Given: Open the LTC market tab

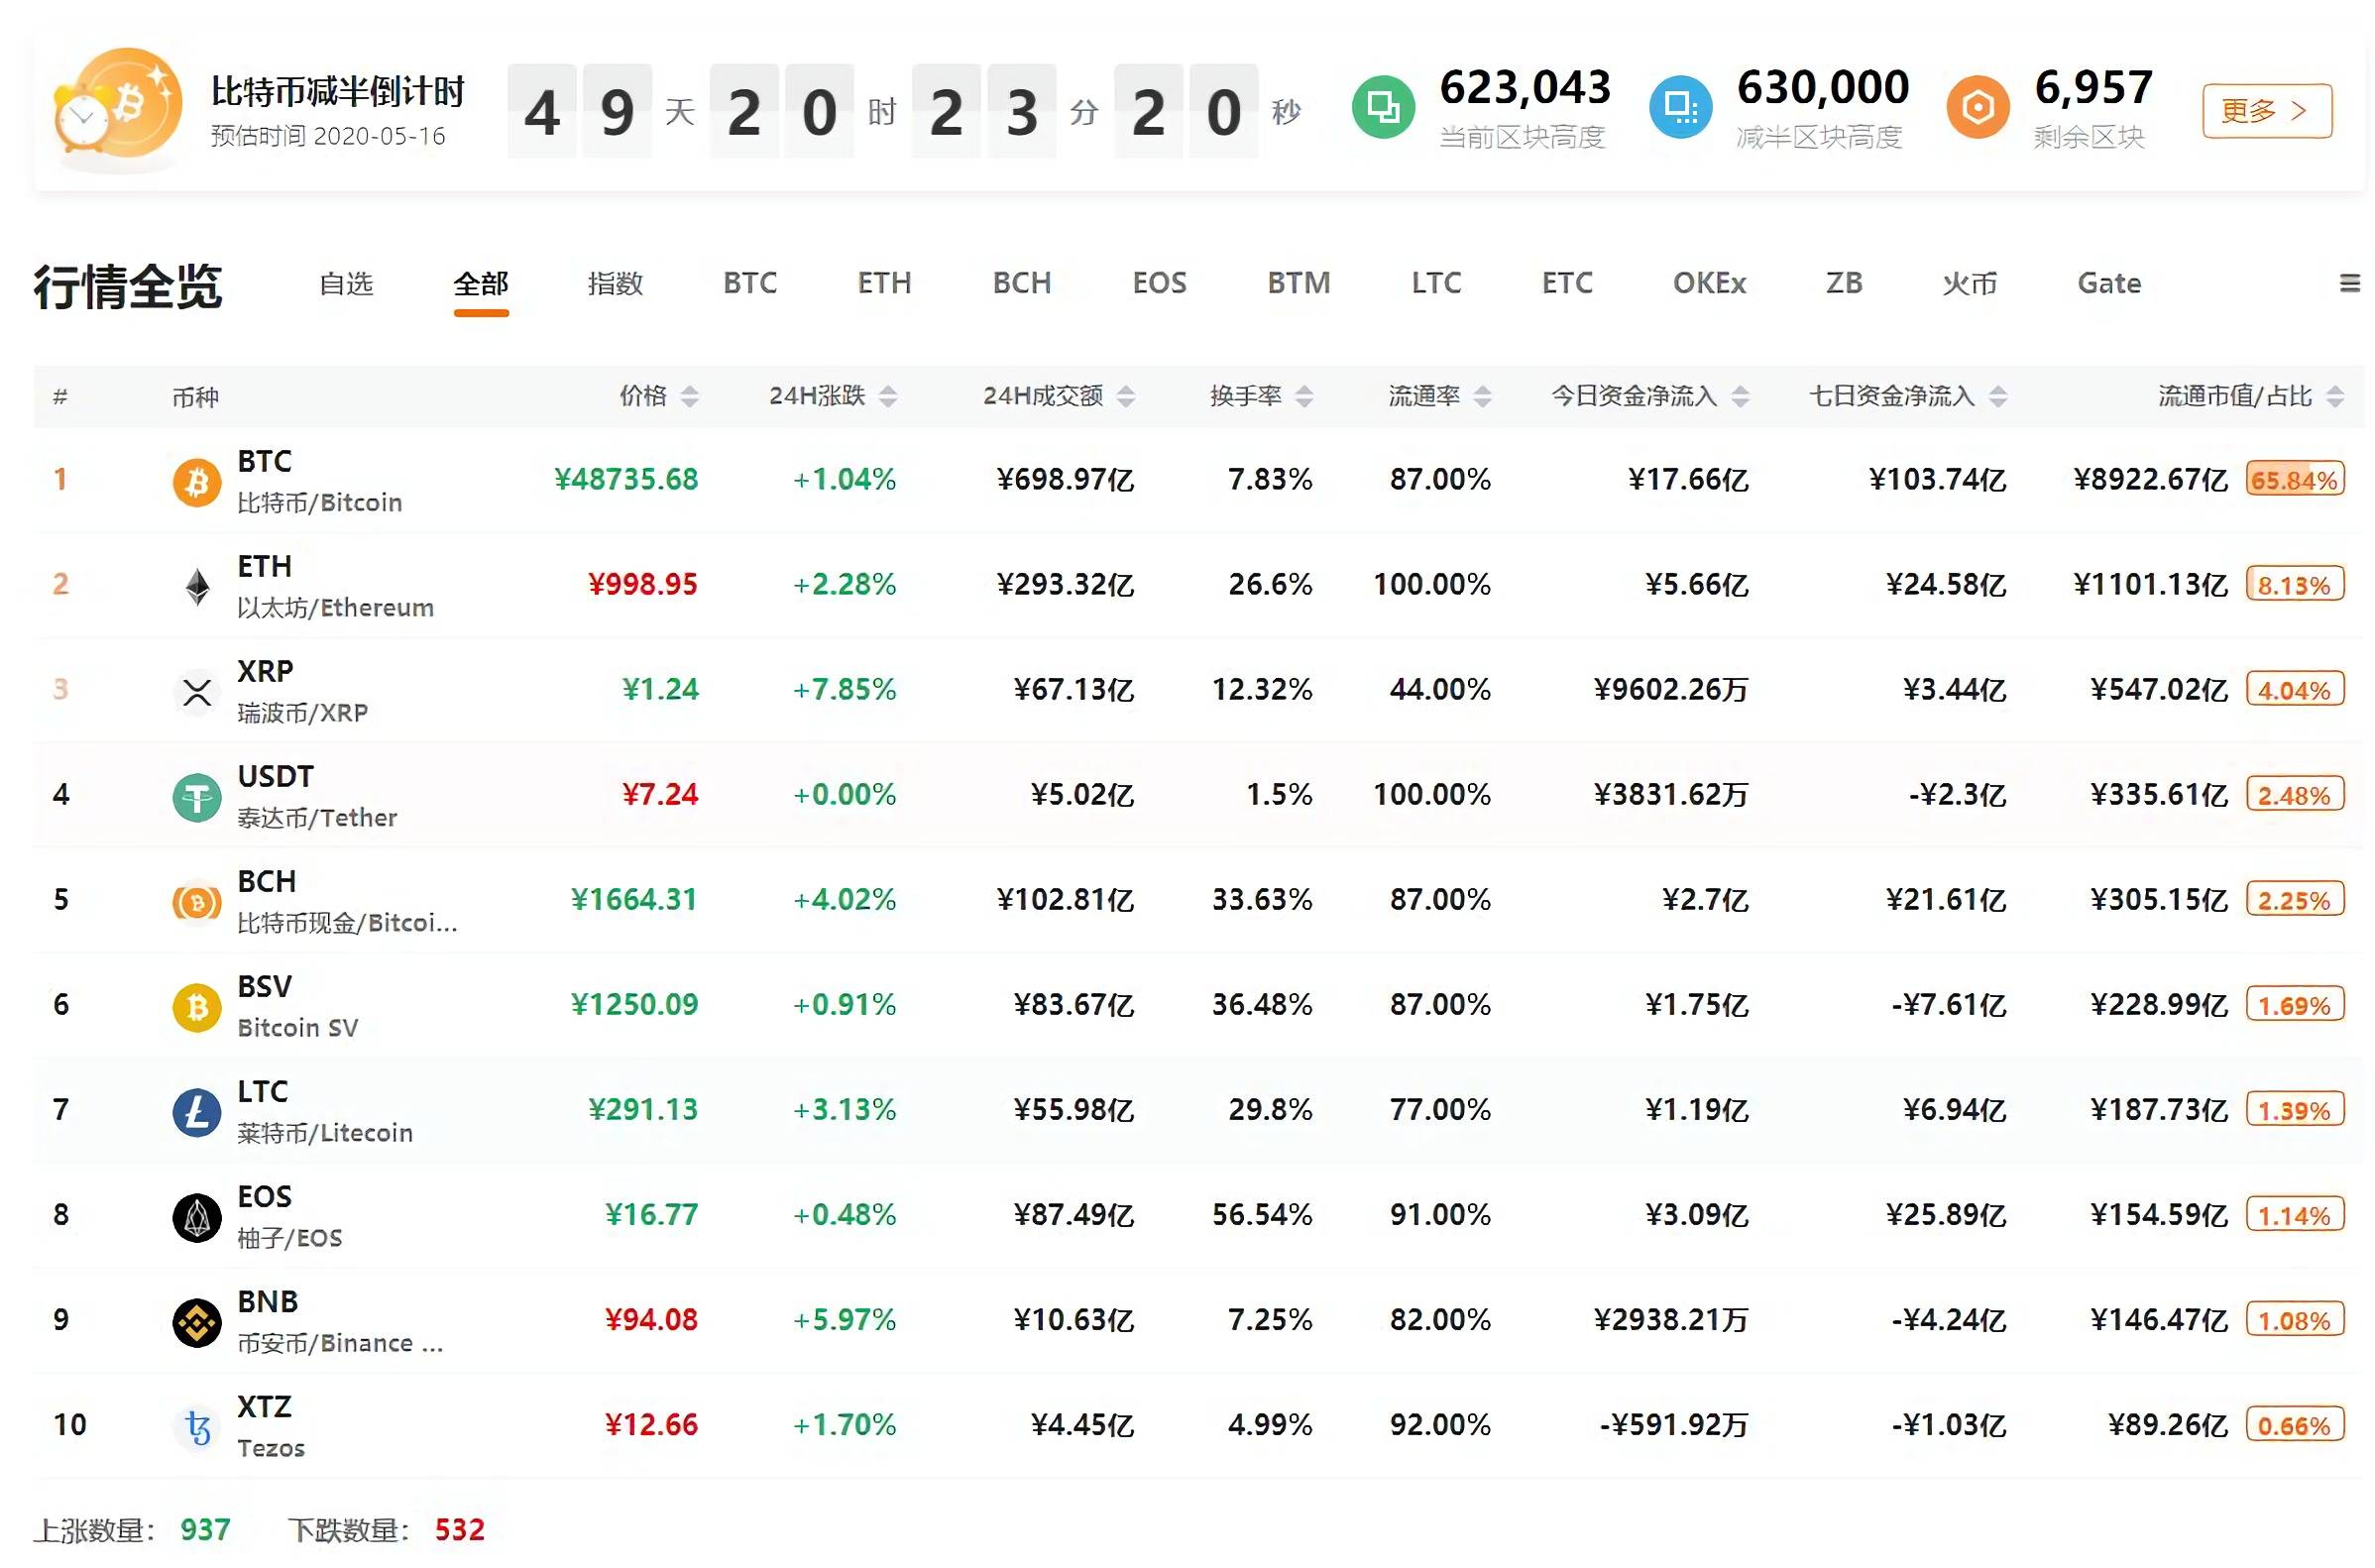Looking at the screenshot, I should click(1436, 284).
